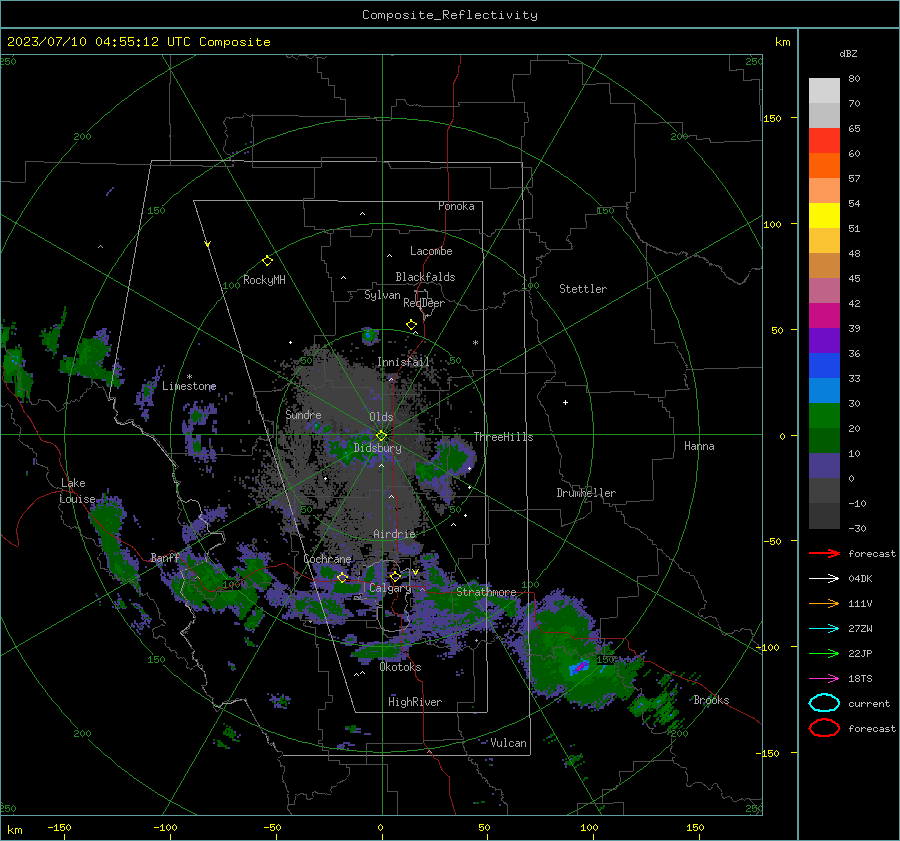This screenshot has height=841, width=900.
Task: Click the dBZ legend heading
Action: pos(848,54)
